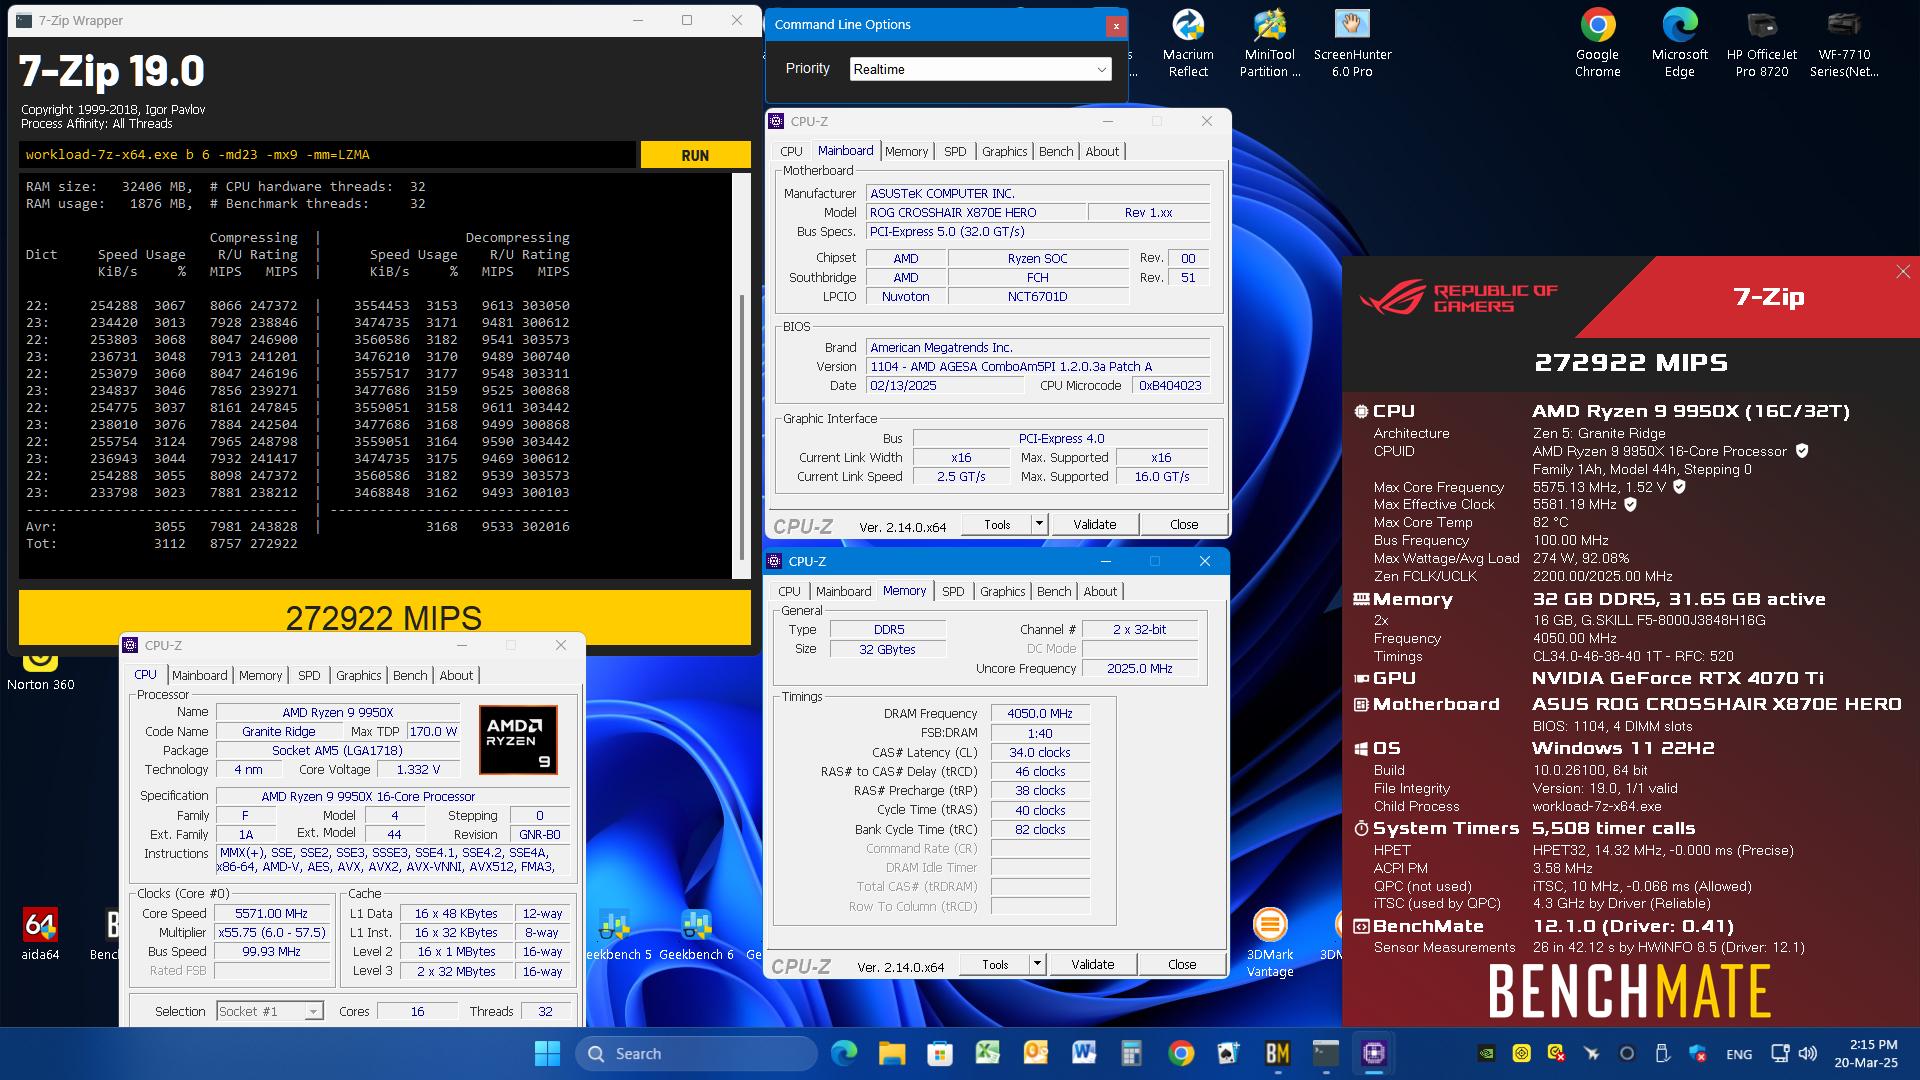Click the Core Speed value 5571.00 MHz
This screenshot has width=1920, height=1080.
(x=271, y=914)
